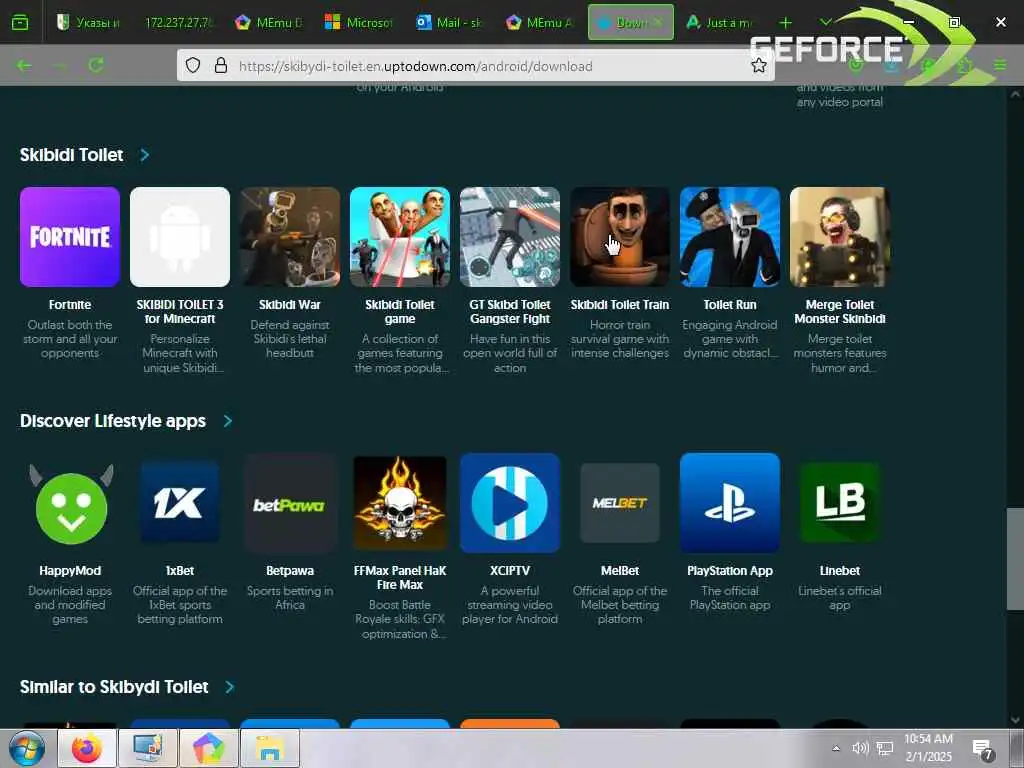The image size is (1024, 768).
Task: Open the Windows Start button
Action: 27,748
